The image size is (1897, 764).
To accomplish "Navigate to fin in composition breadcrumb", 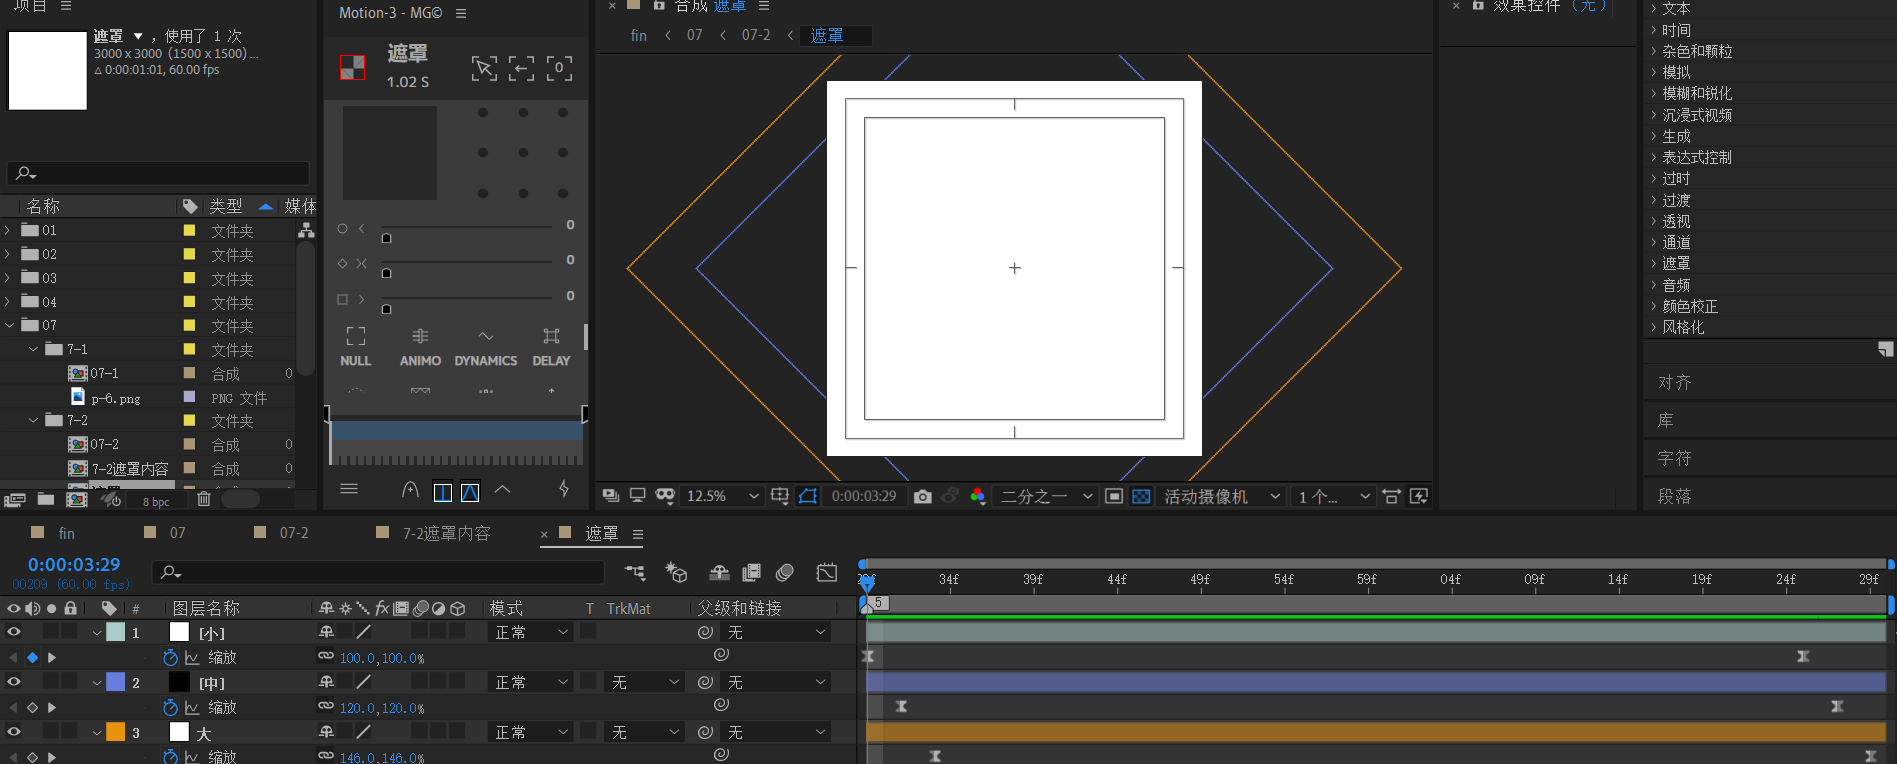I will click(638, 35).
